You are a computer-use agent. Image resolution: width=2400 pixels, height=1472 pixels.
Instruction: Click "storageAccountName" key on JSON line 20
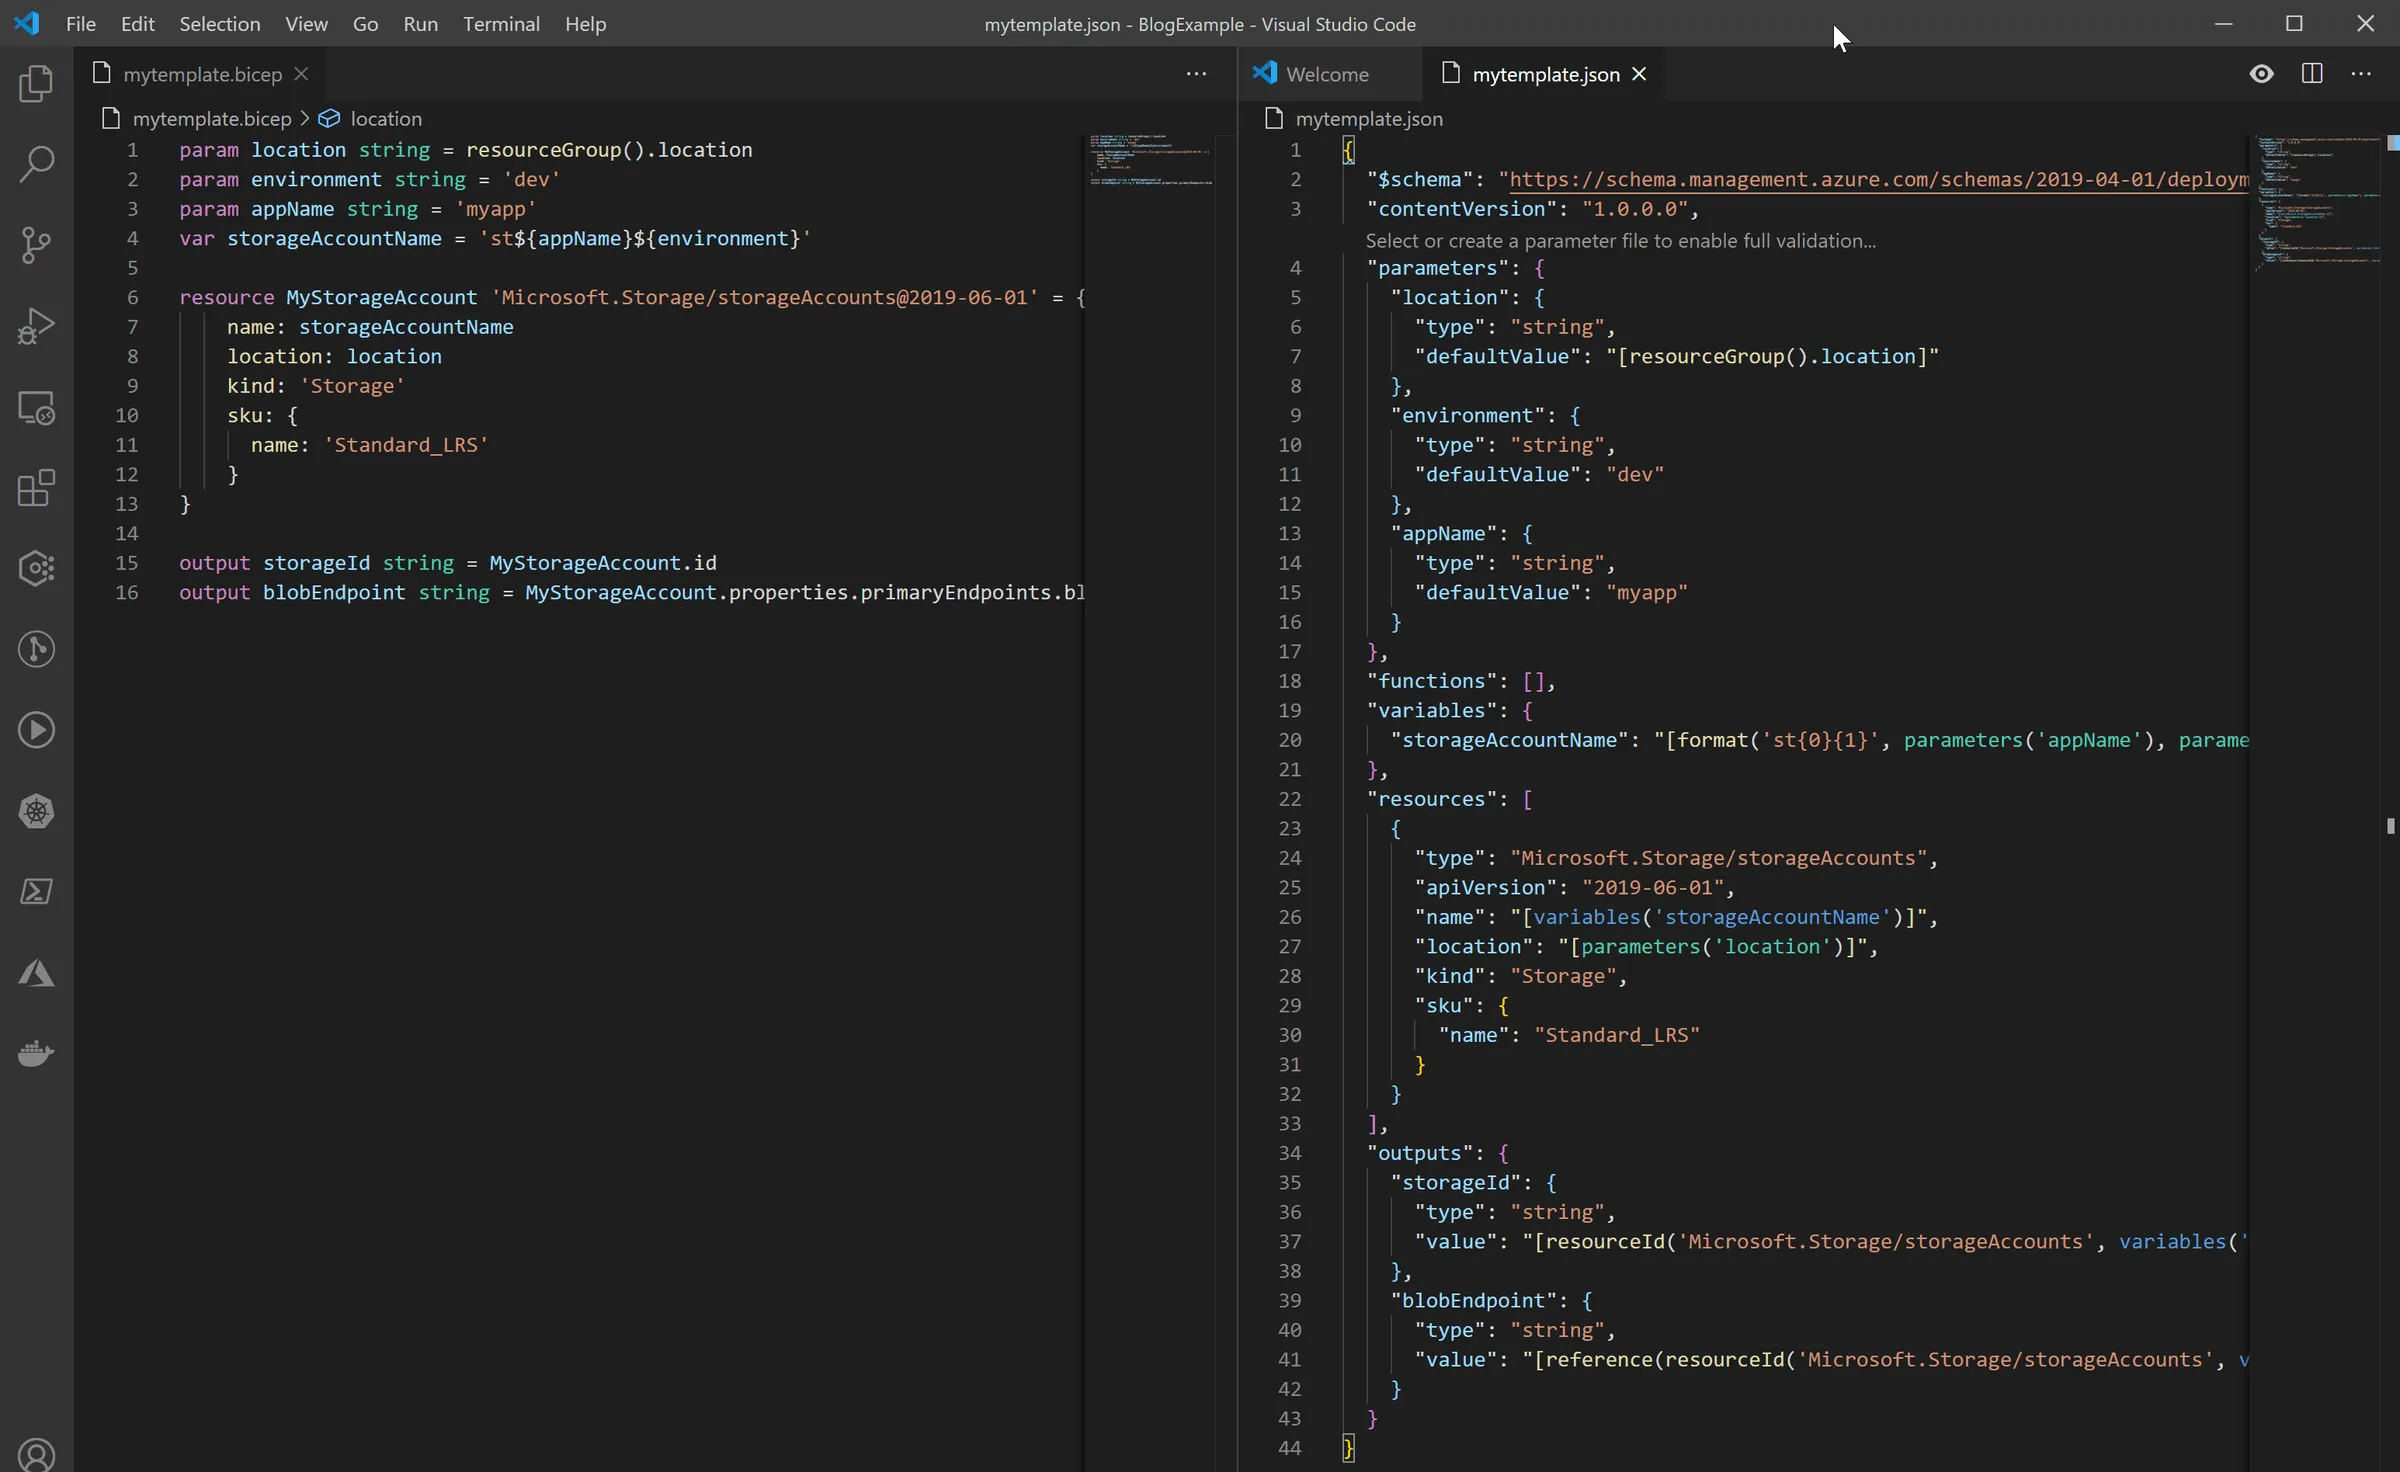coord(1510,740)
